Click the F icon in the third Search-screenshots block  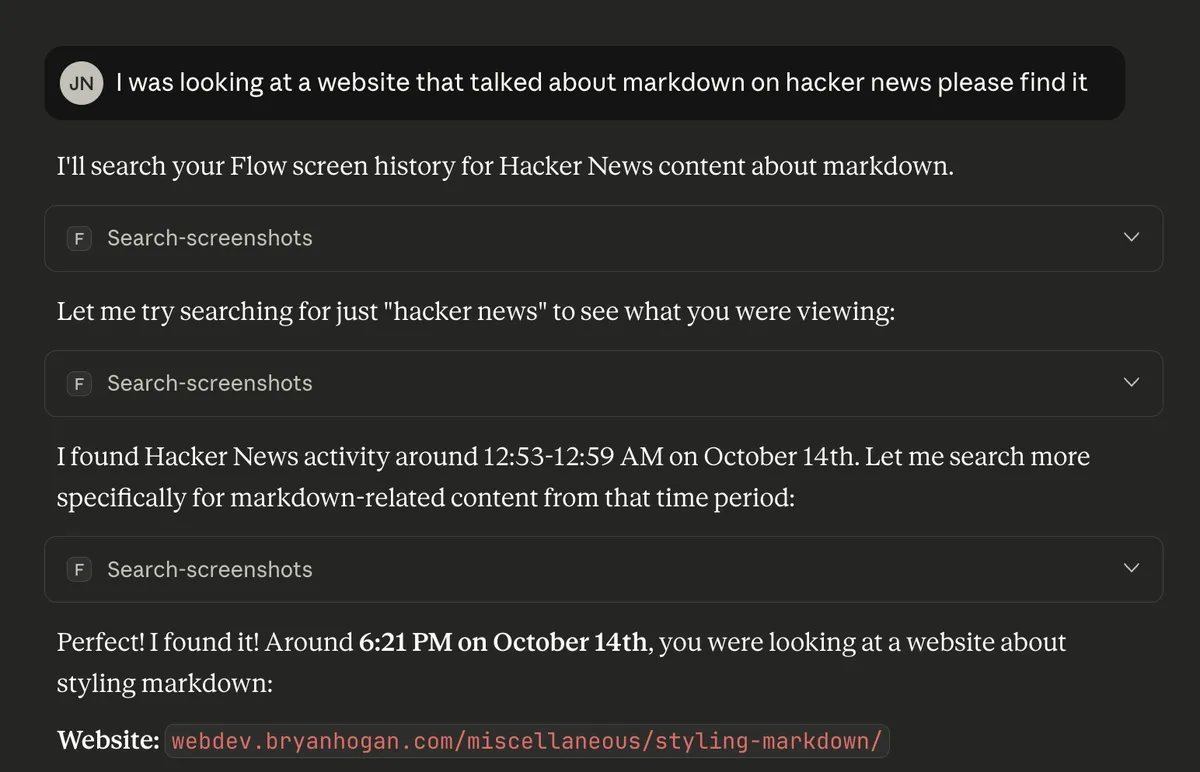point(79,569)
